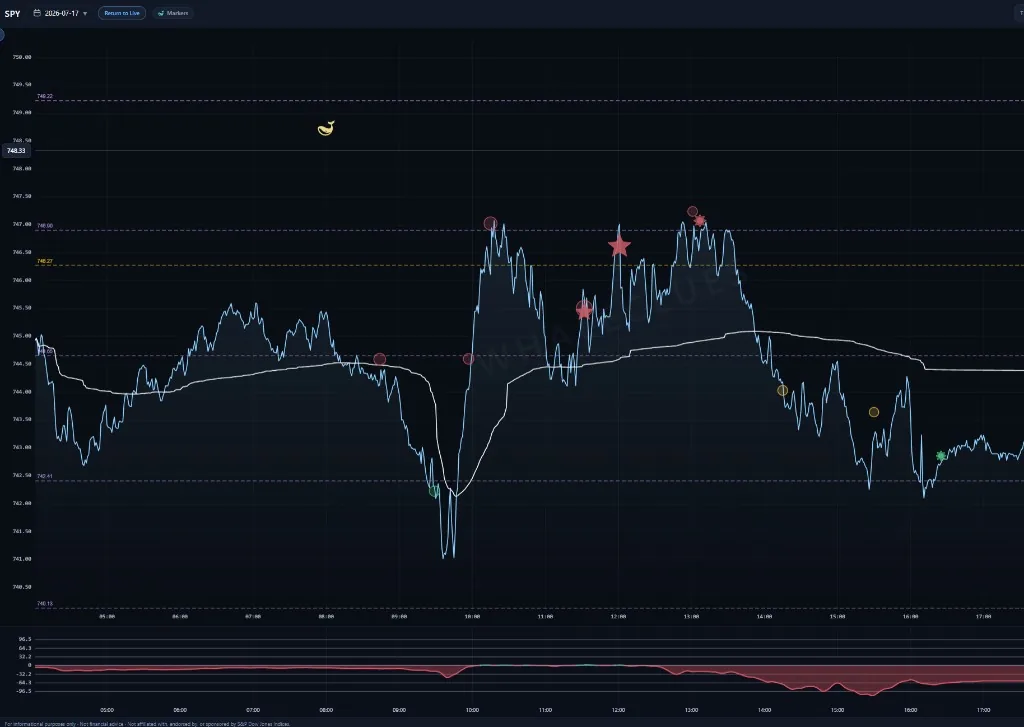Click the yellow circle marker near 15:30
The height and width of the screenshot is (727, 1024).
[874, 412]
